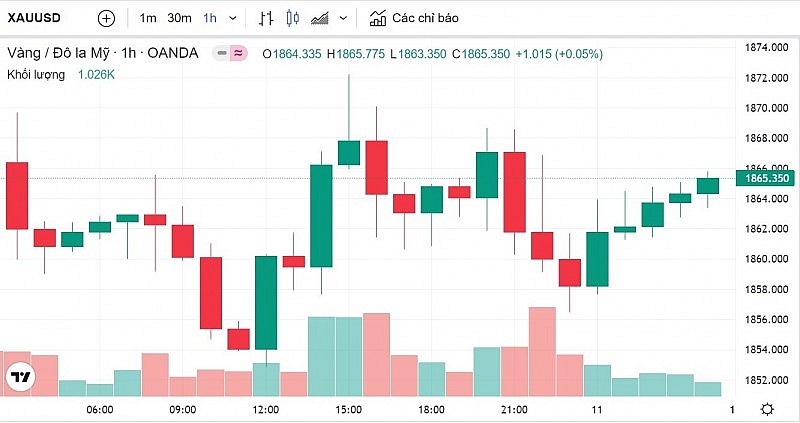
Task: Expand the timeframe dropdown arrow
Action: (233, 18)
